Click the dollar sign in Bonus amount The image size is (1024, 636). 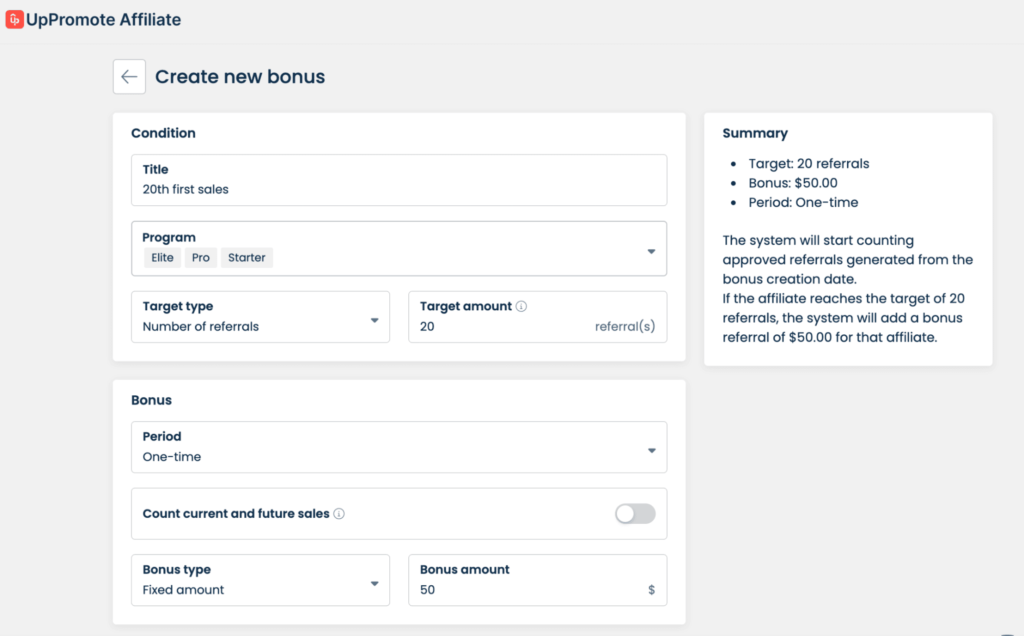[651, 590]
